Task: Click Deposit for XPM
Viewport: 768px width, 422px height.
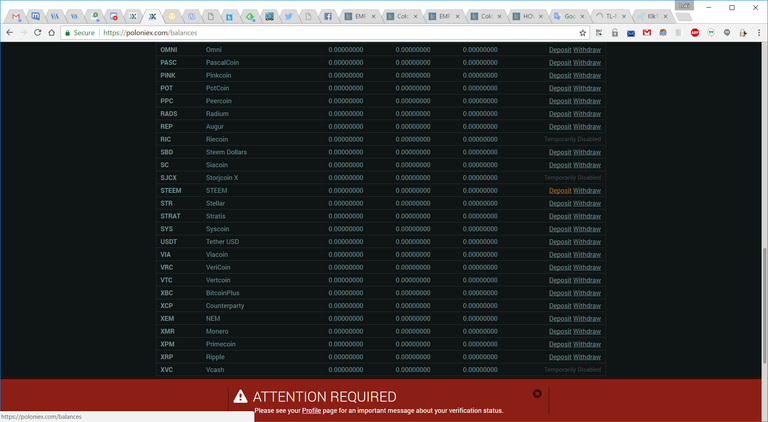Action: 560,344
